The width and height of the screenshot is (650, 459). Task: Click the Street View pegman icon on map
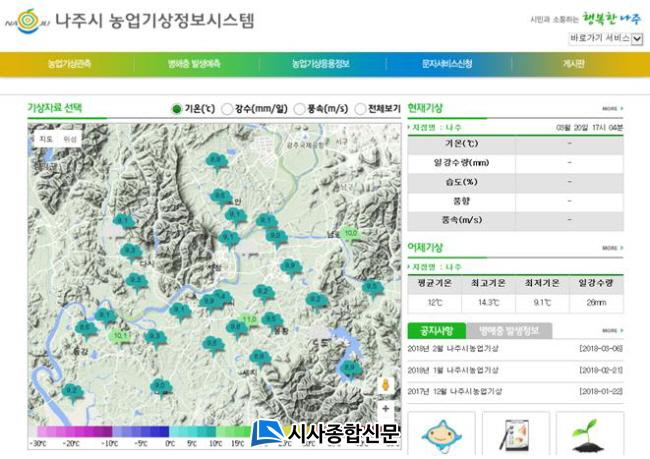tap(386, 385)
